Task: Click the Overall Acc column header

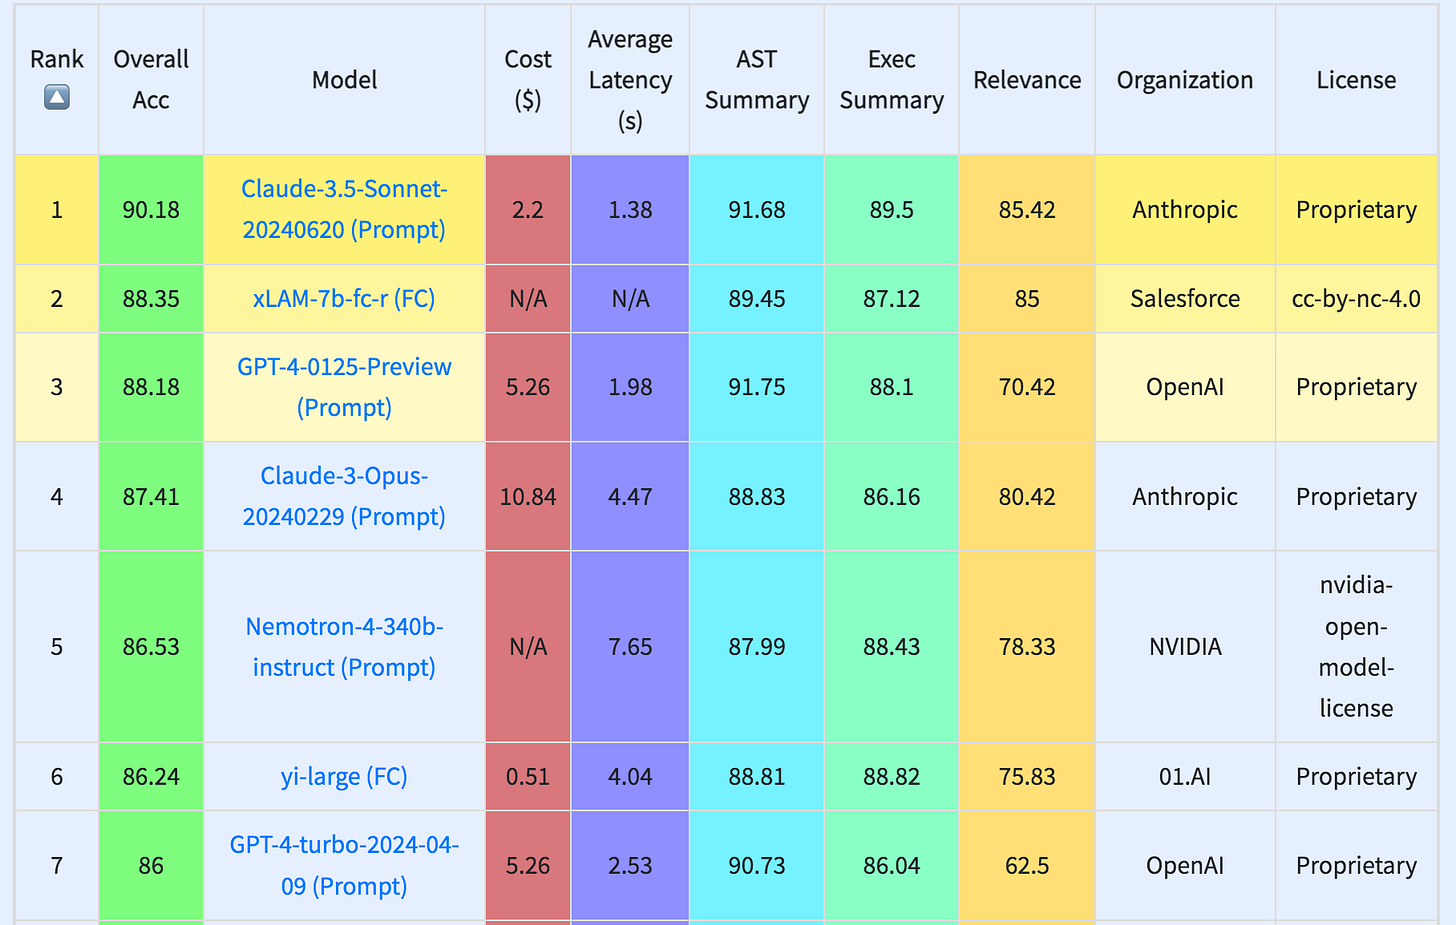Action: pyautogui.click(x=151, y=80)
